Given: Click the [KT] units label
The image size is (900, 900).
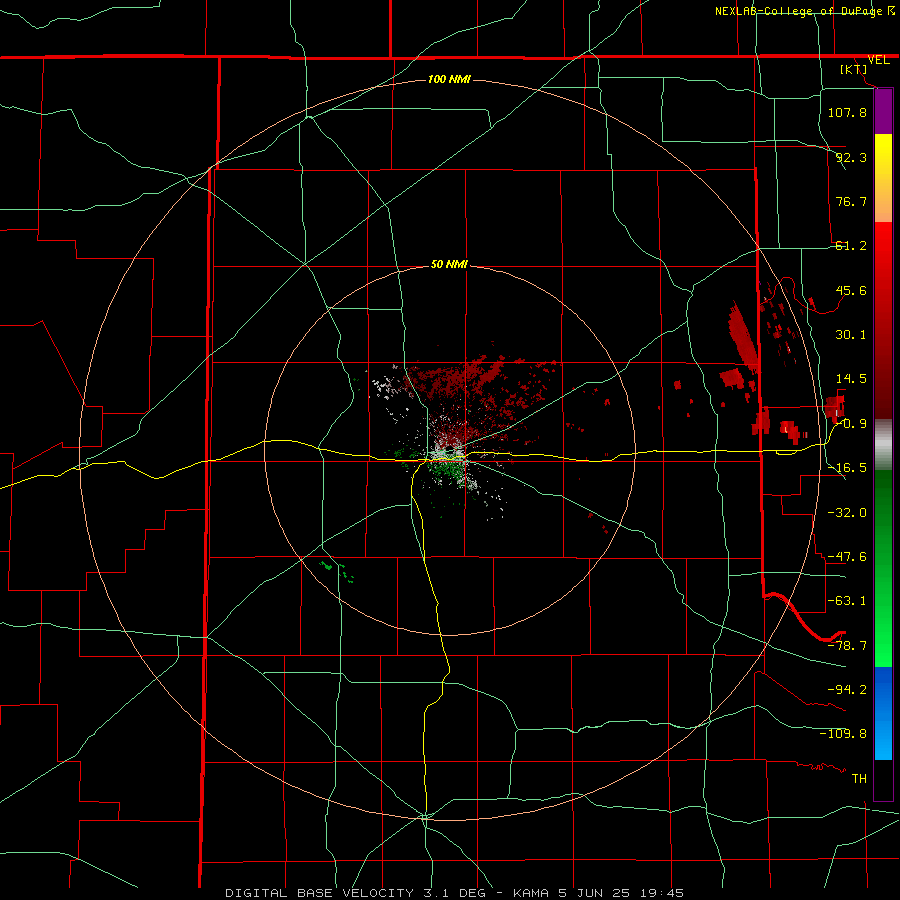Looking at the screenshot, I should [854, 69].
